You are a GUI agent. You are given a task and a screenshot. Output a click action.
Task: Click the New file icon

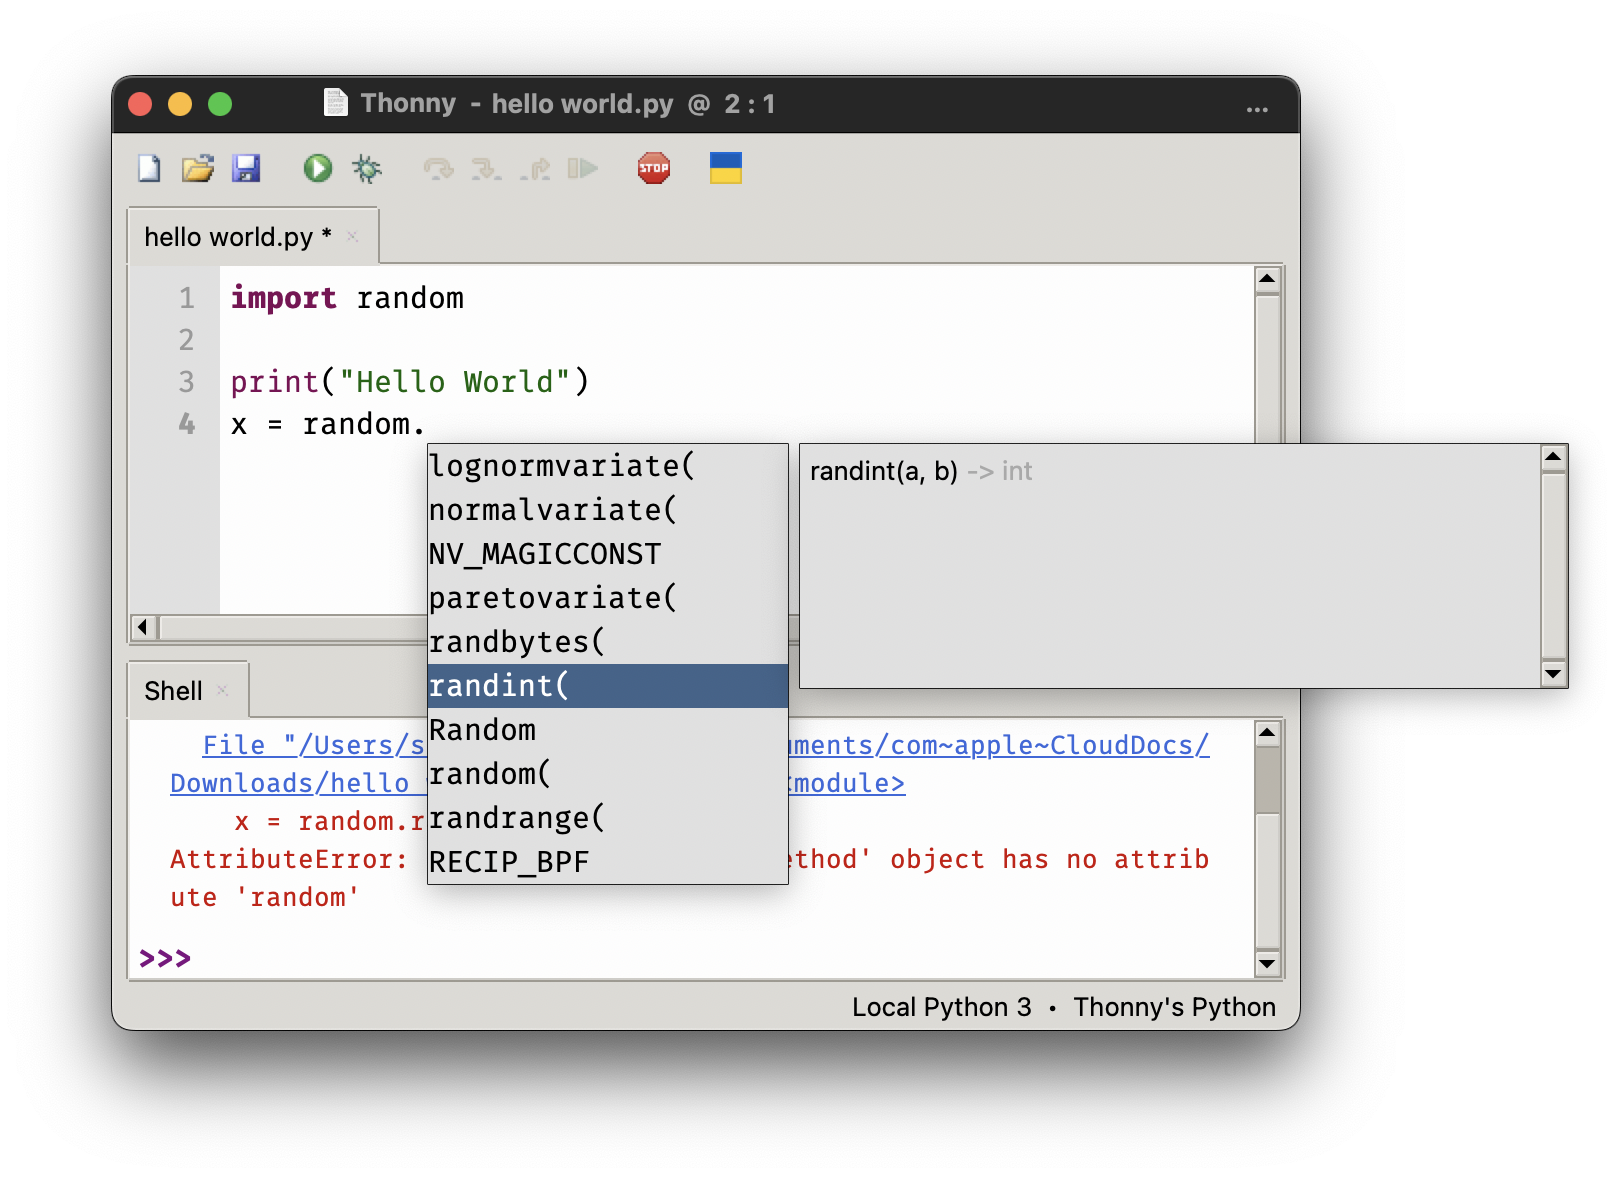[149, 168]
